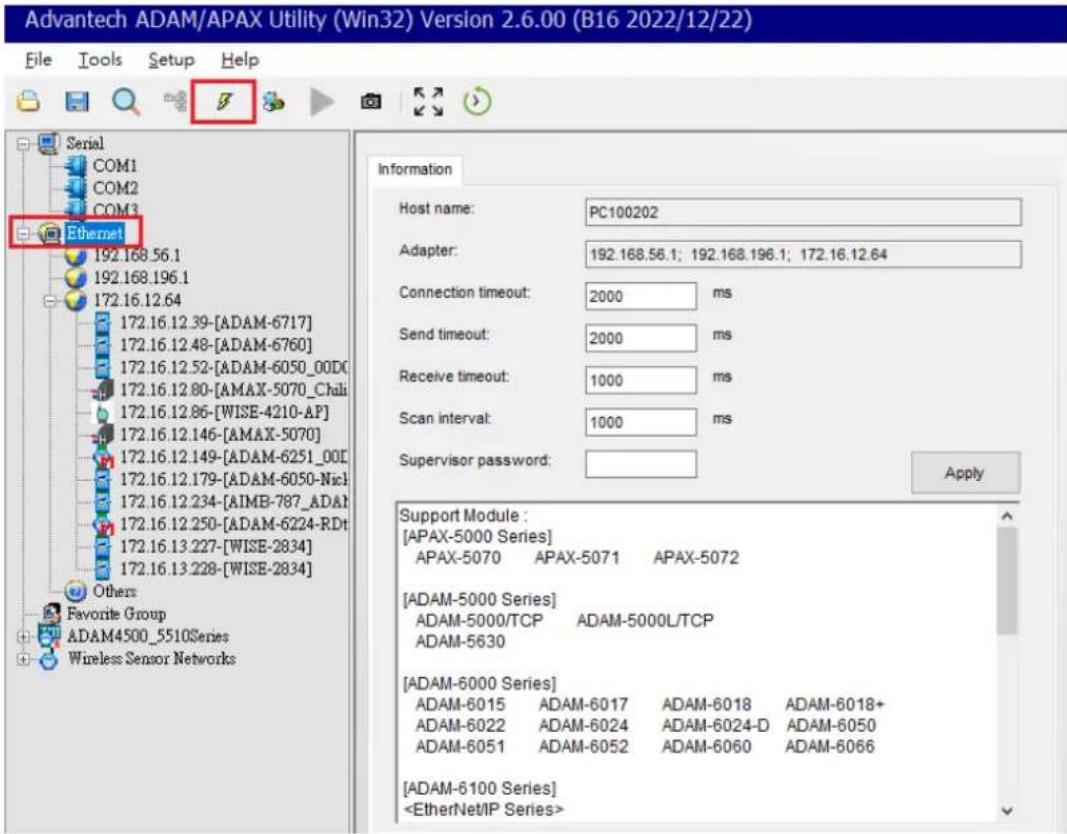Click the module icon beside ADAM-6717

[x=102, y=322]
